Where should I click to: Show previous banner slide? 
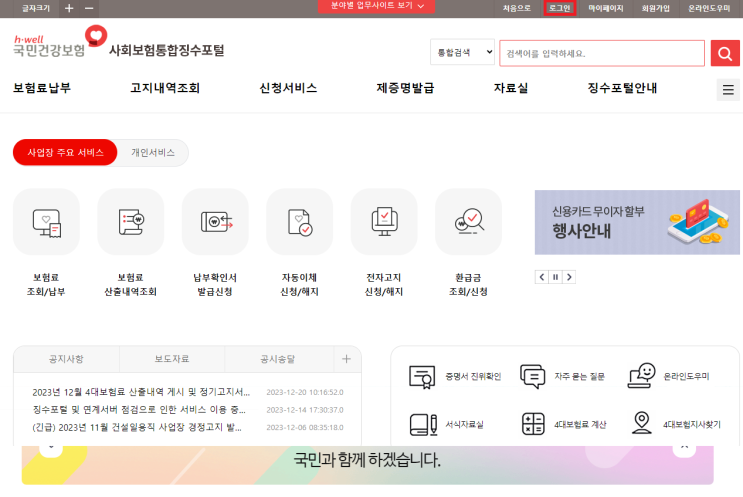click(542, 277)
